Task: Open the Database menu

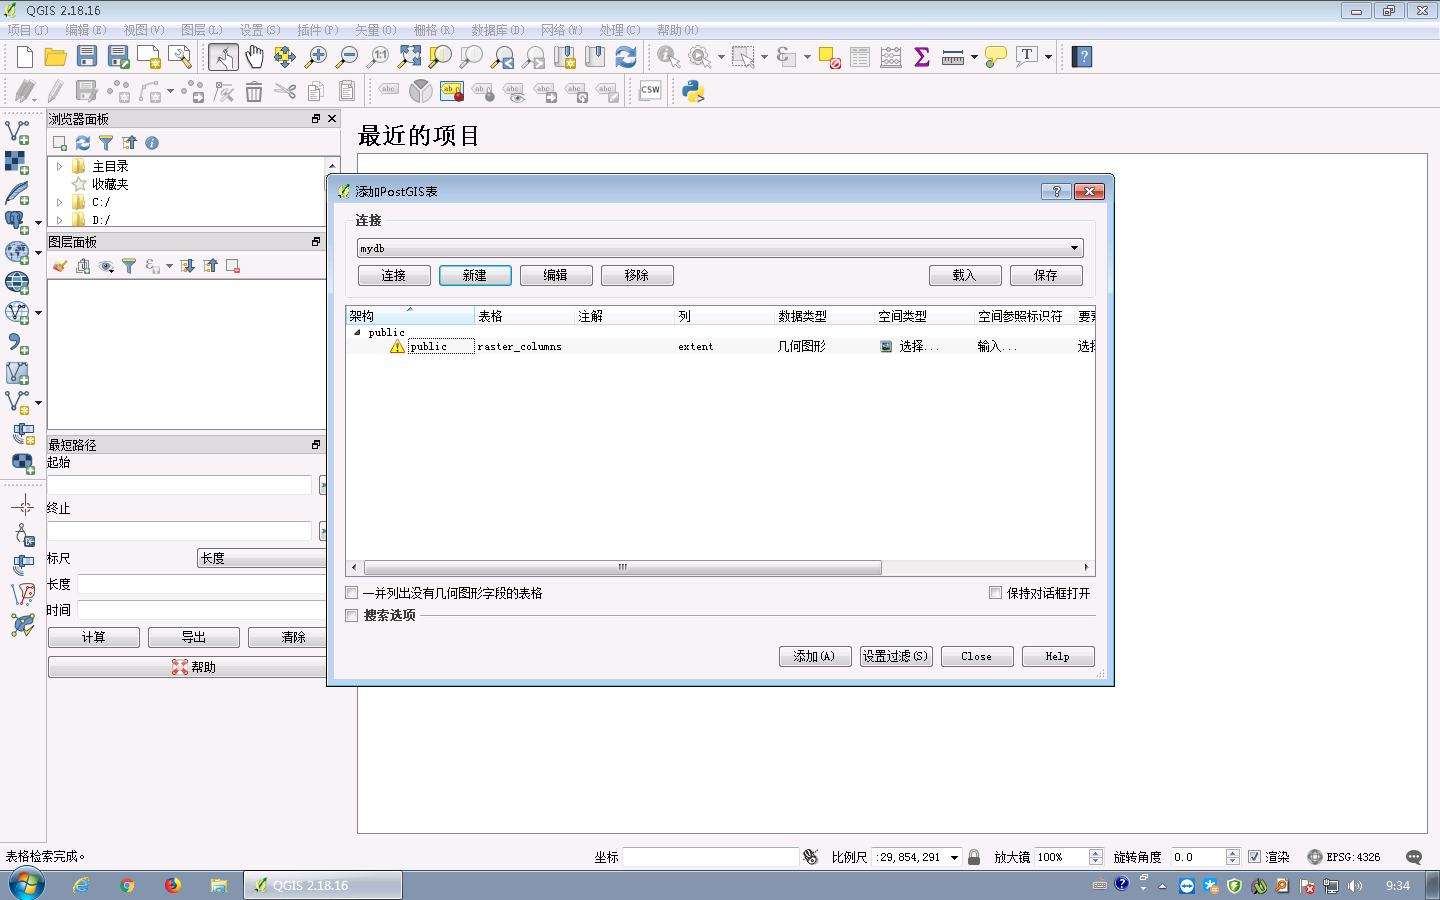Action: (x=498, y=30)
